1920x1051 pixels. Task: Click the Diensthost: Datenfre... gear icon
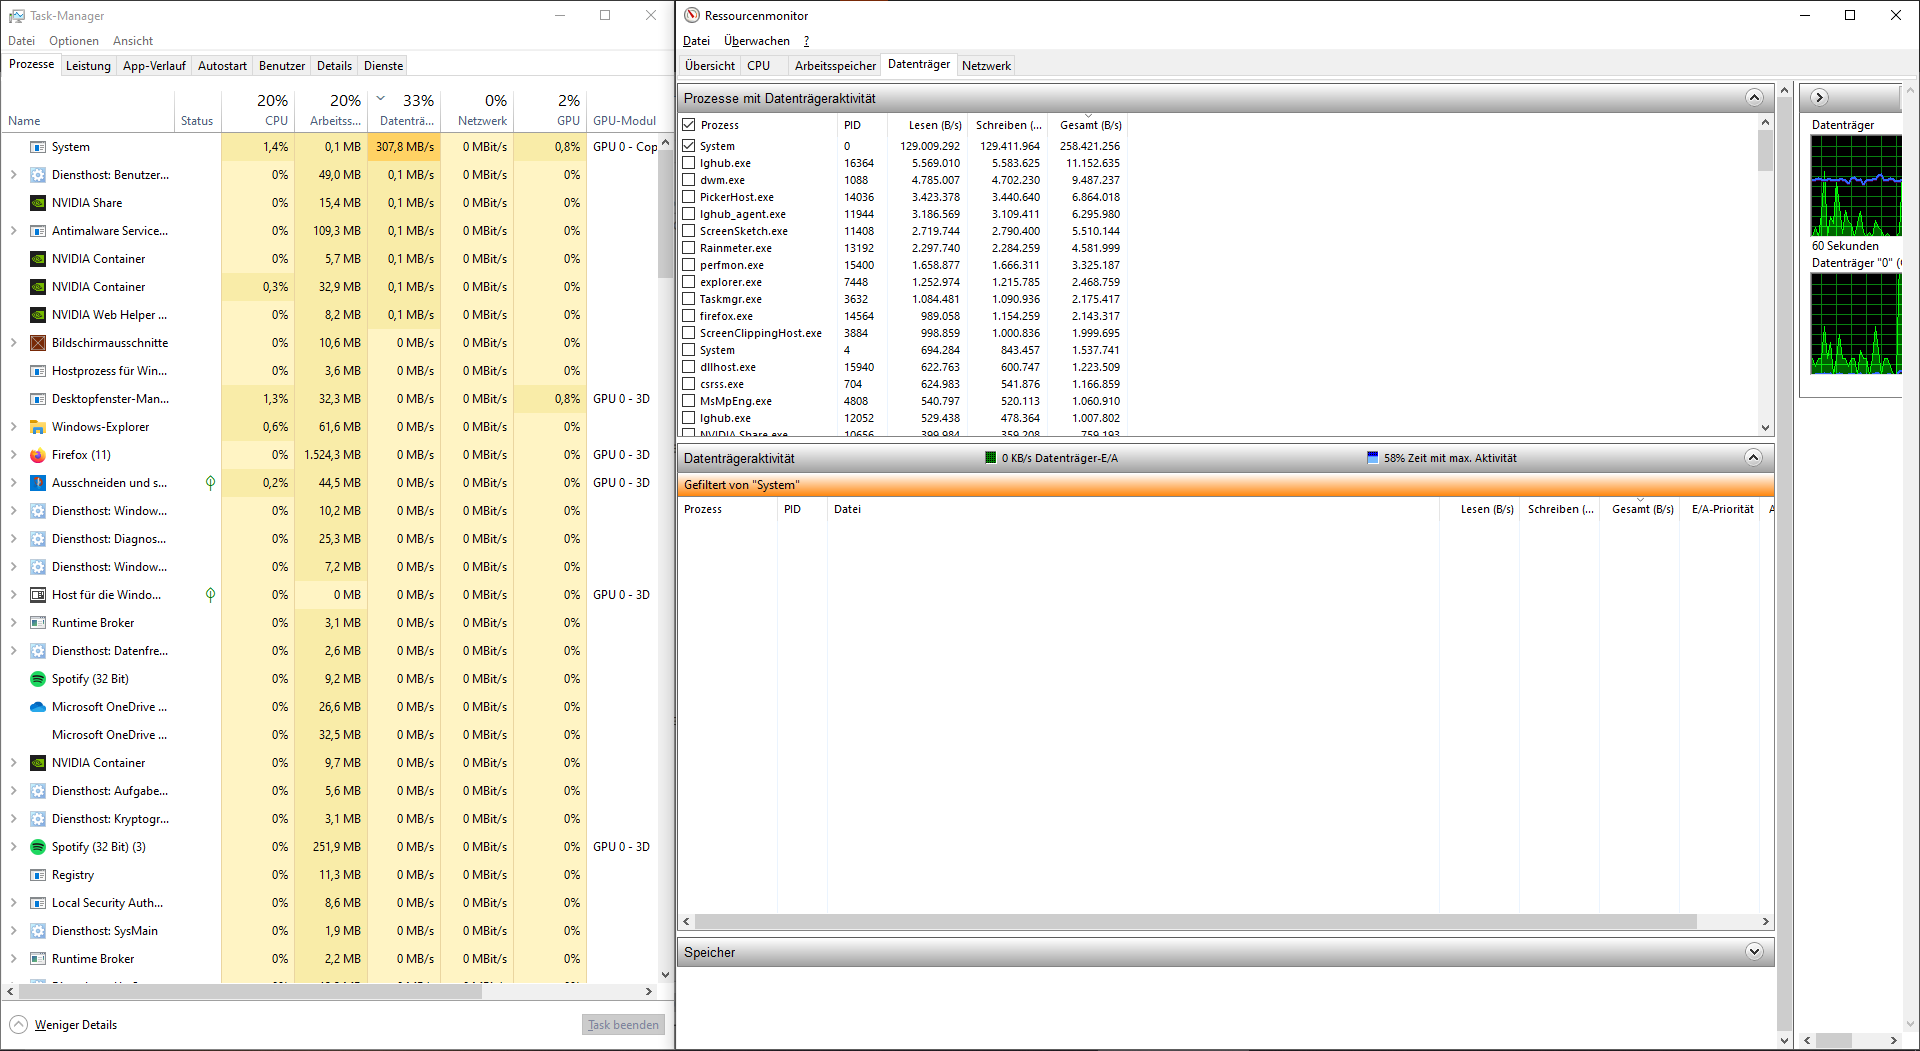click(x=38, y=651)
